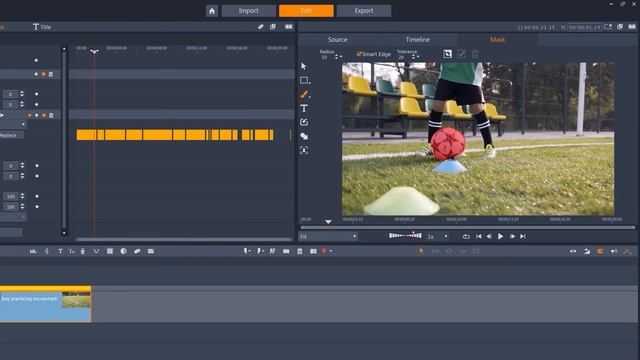This screenshot has width=640, height=360.
Task: Select the text mask tool
Action: click(x=304, y=108)
